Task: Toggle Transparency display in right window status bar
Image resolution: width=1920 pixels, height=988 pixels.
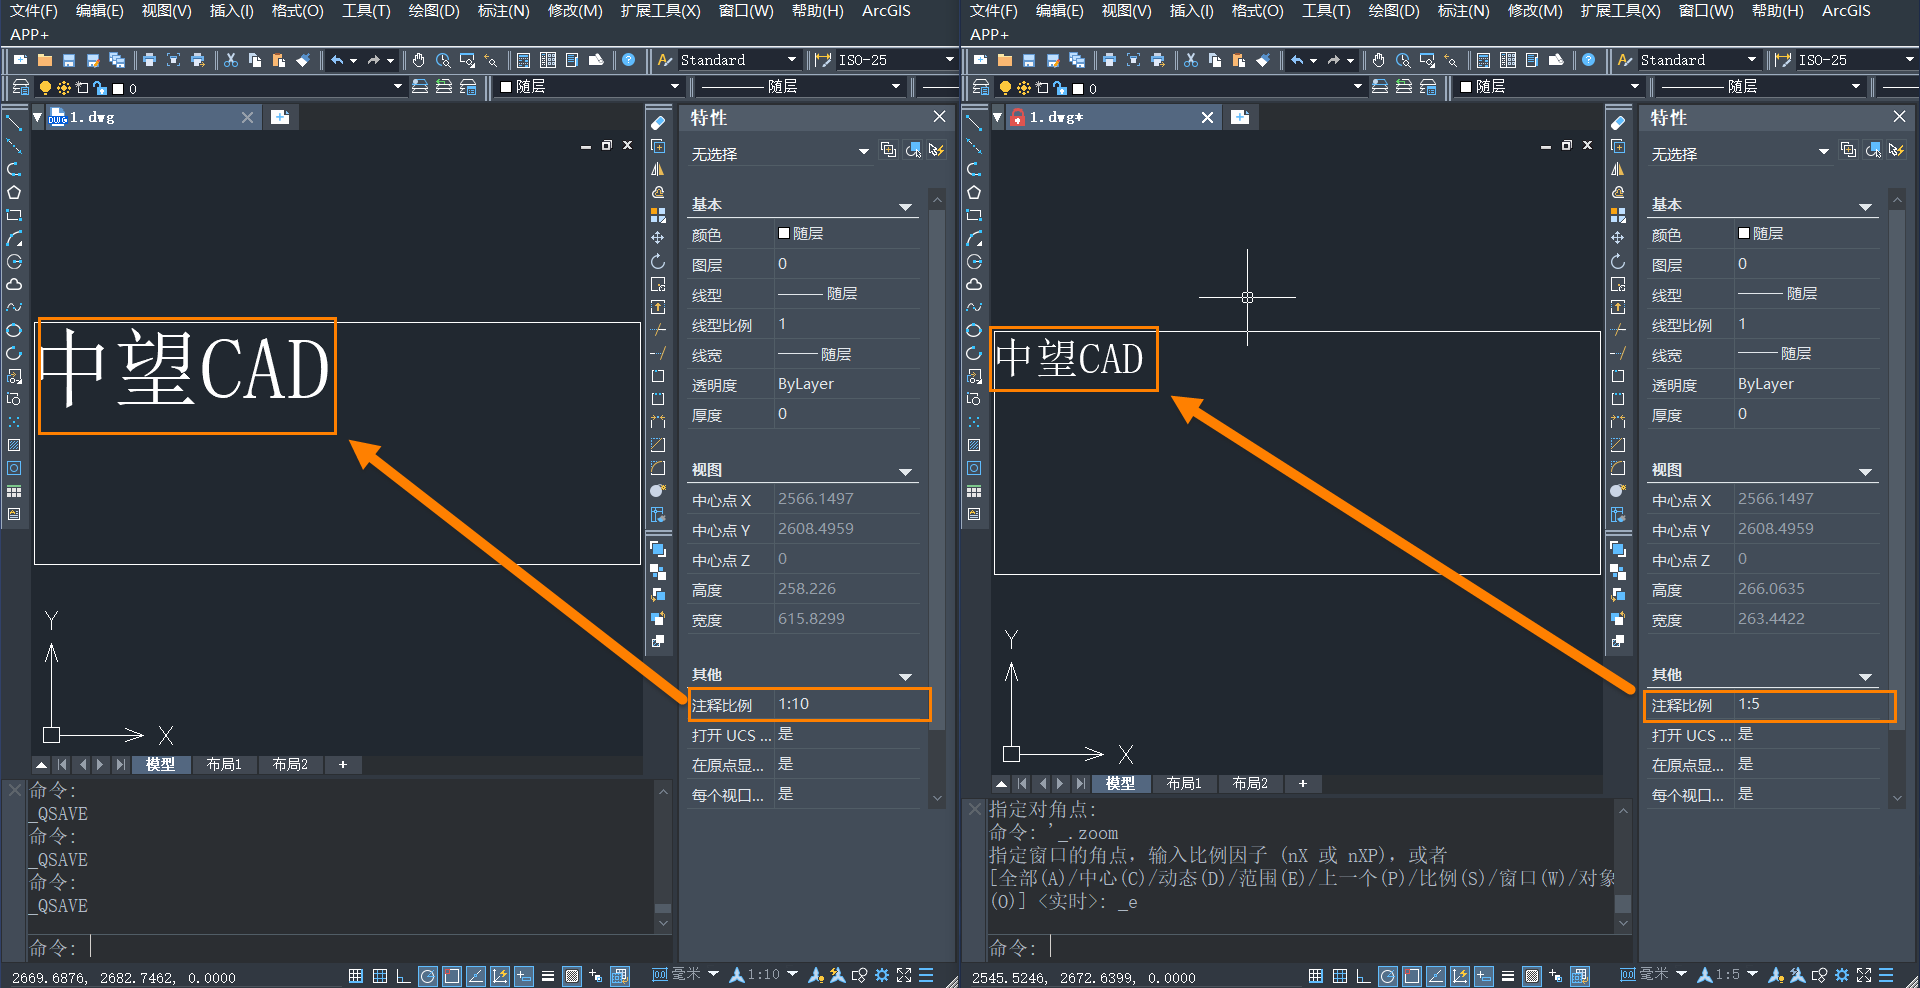Action: pyautogui.click(x=1532, y=976)
